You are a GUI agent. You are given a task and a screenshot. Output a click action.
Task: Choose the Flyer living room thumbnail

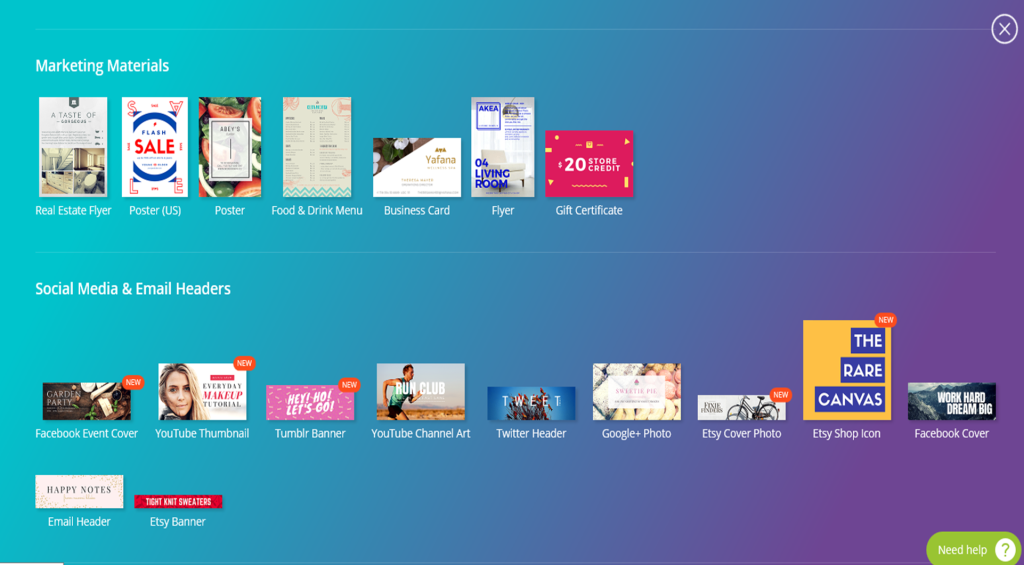[503, 147]
